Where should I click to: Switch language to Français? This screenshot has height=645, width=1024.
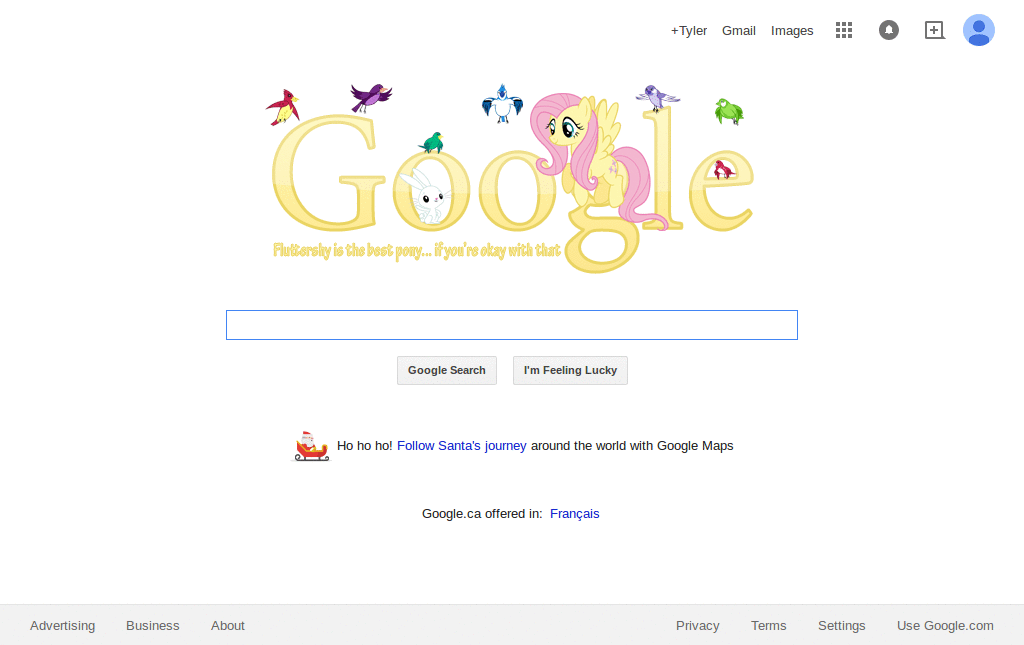(574, 514)
